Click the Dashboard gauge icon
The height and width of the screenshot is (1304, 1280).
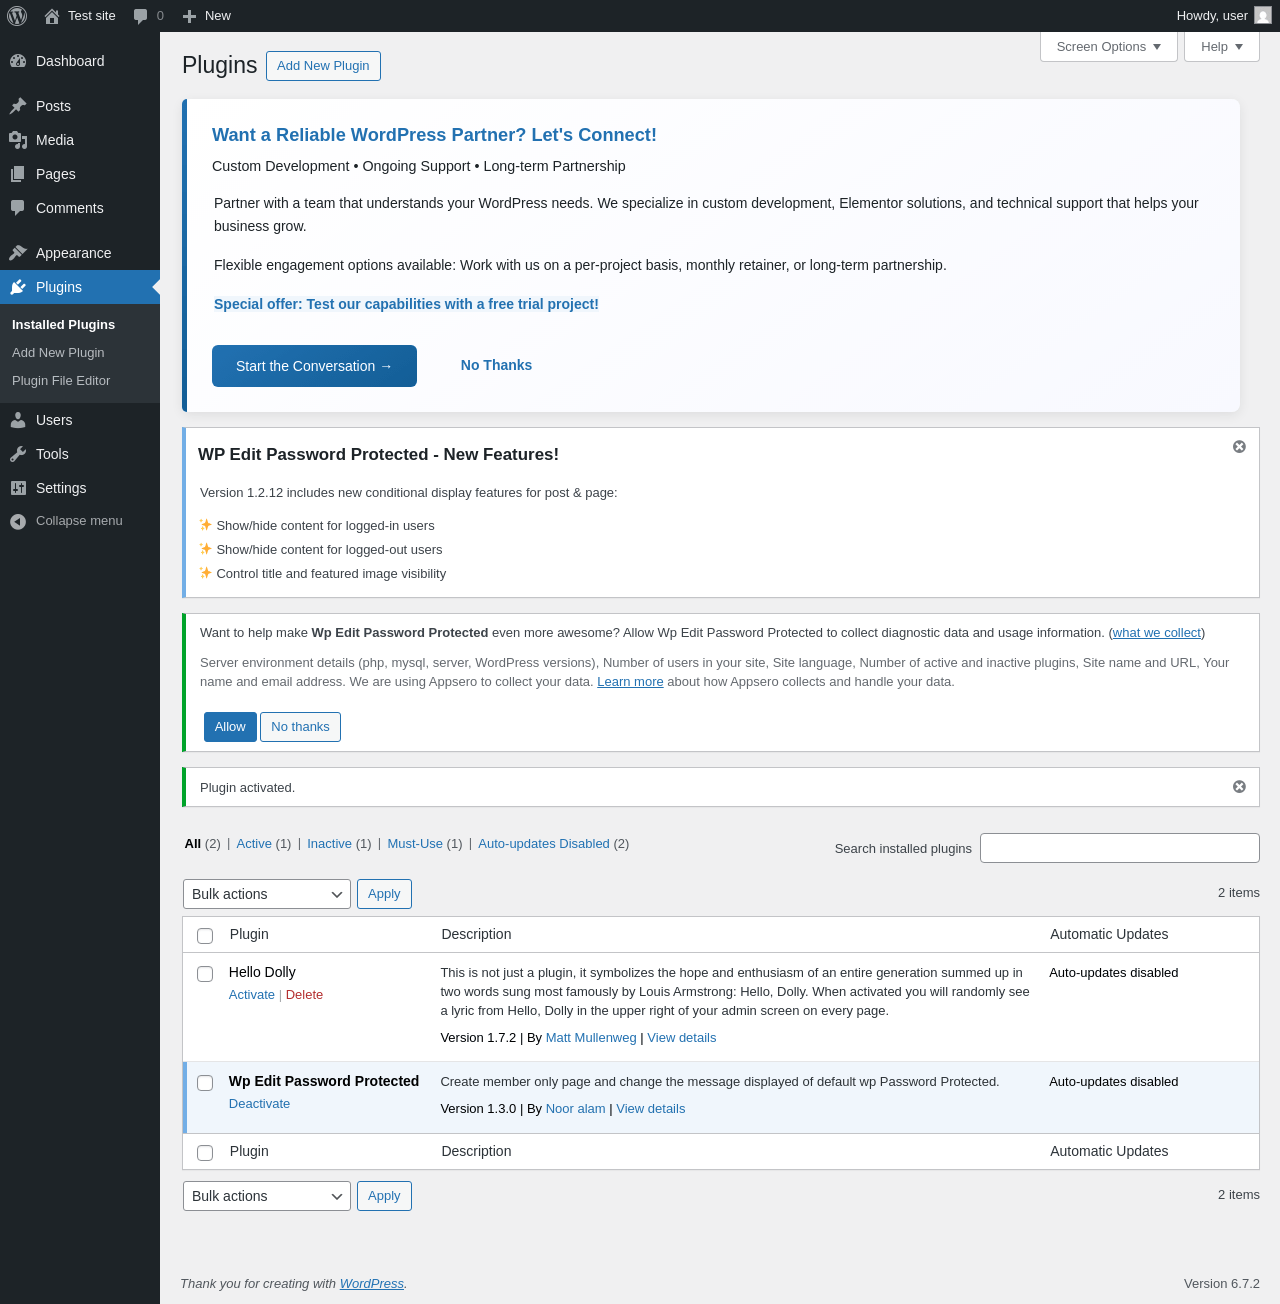[18, 61]
